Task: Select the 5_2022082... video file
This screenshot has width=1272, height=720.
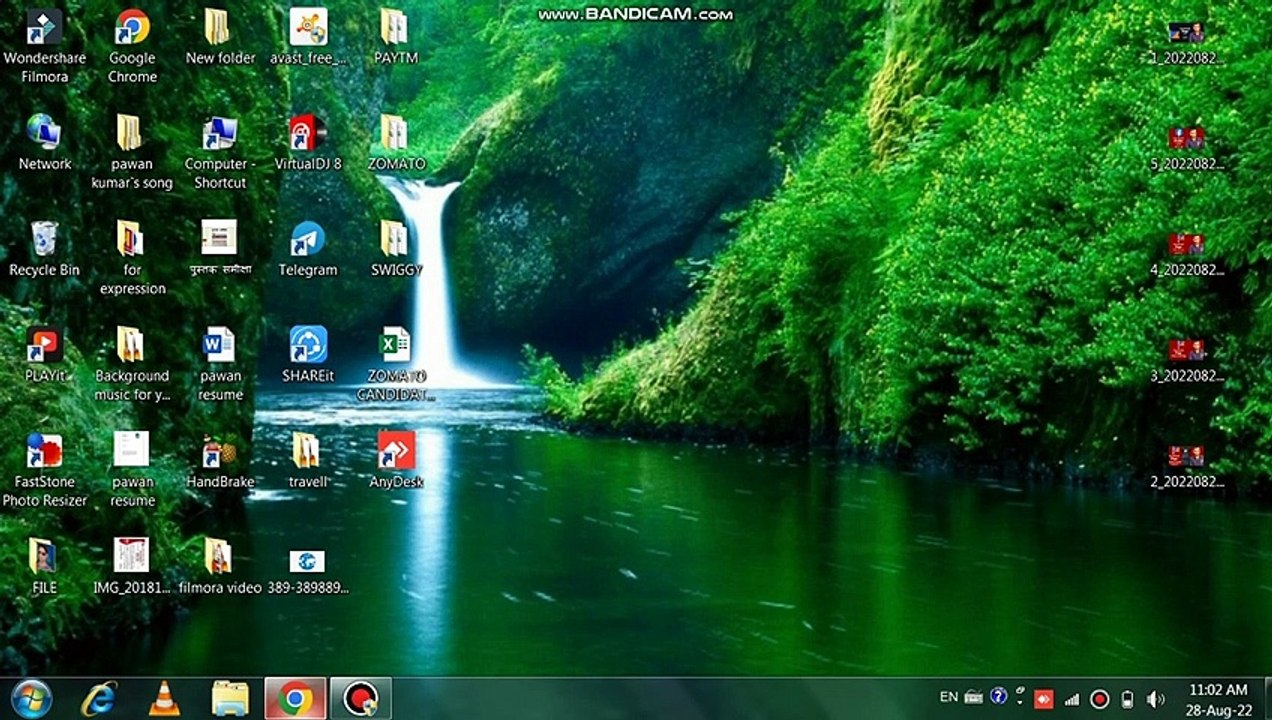Action: pyautogui.click(x=1187, y=148)
